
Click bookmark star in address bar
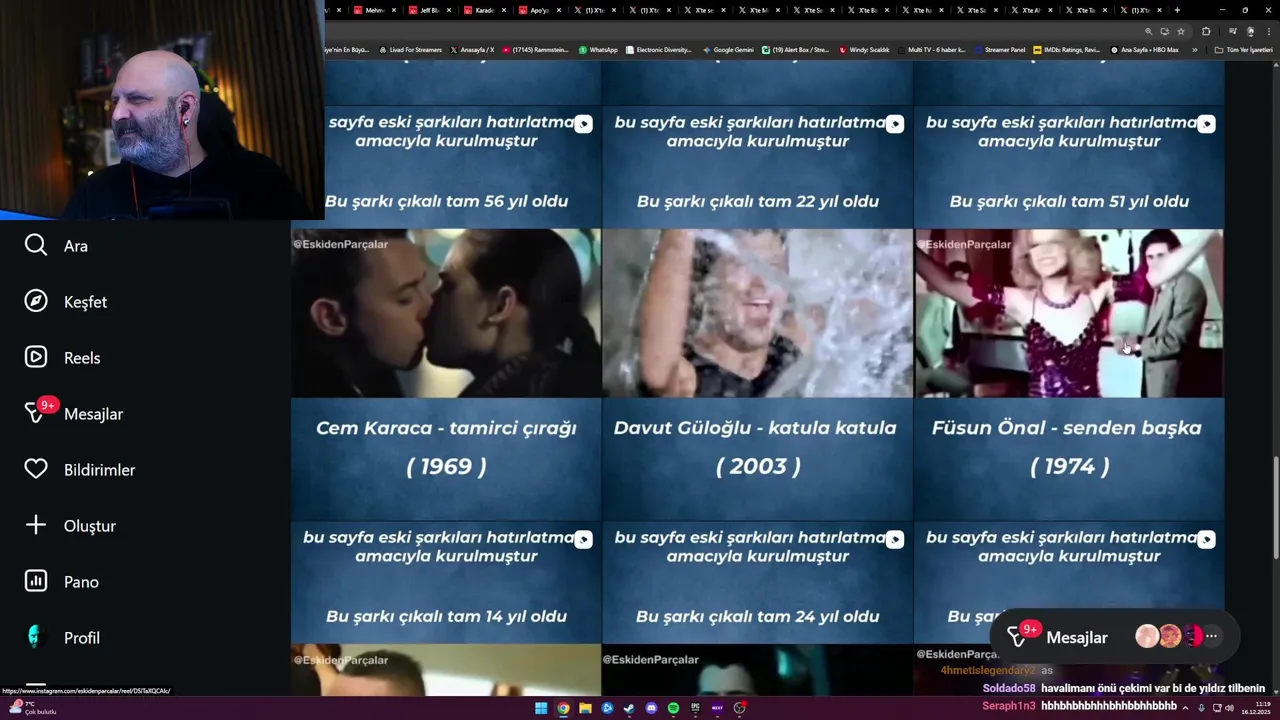click(1181, 31)
